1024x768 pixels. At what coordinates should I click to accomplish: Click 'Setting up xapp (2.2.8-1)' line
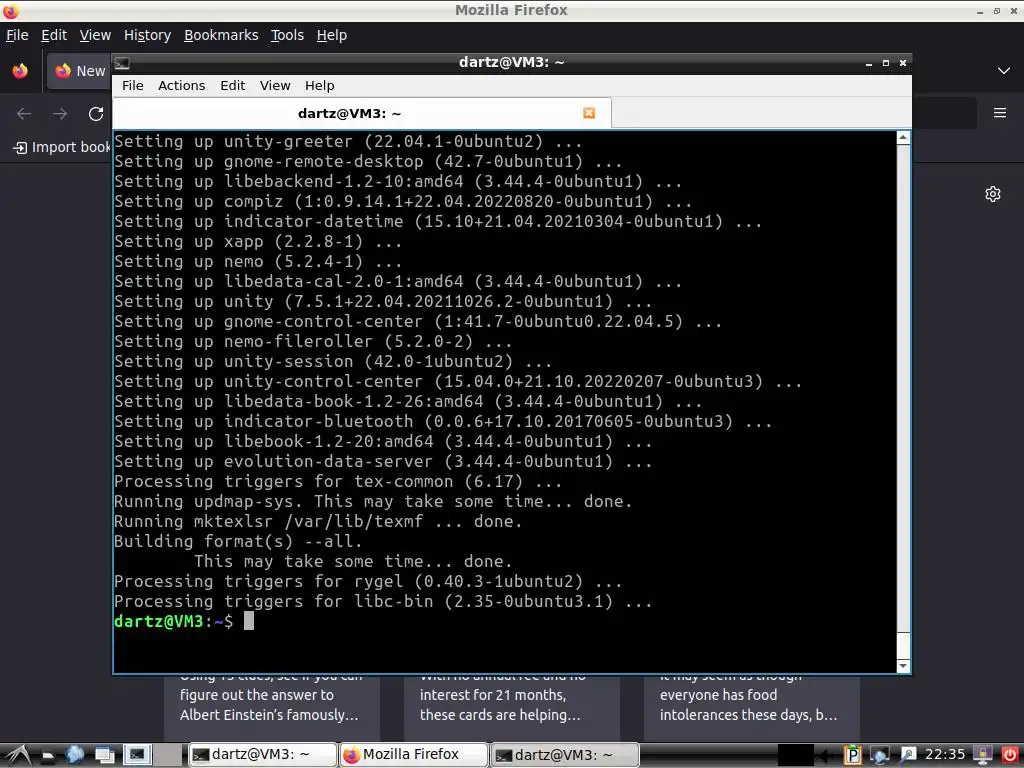click(258, 241)
